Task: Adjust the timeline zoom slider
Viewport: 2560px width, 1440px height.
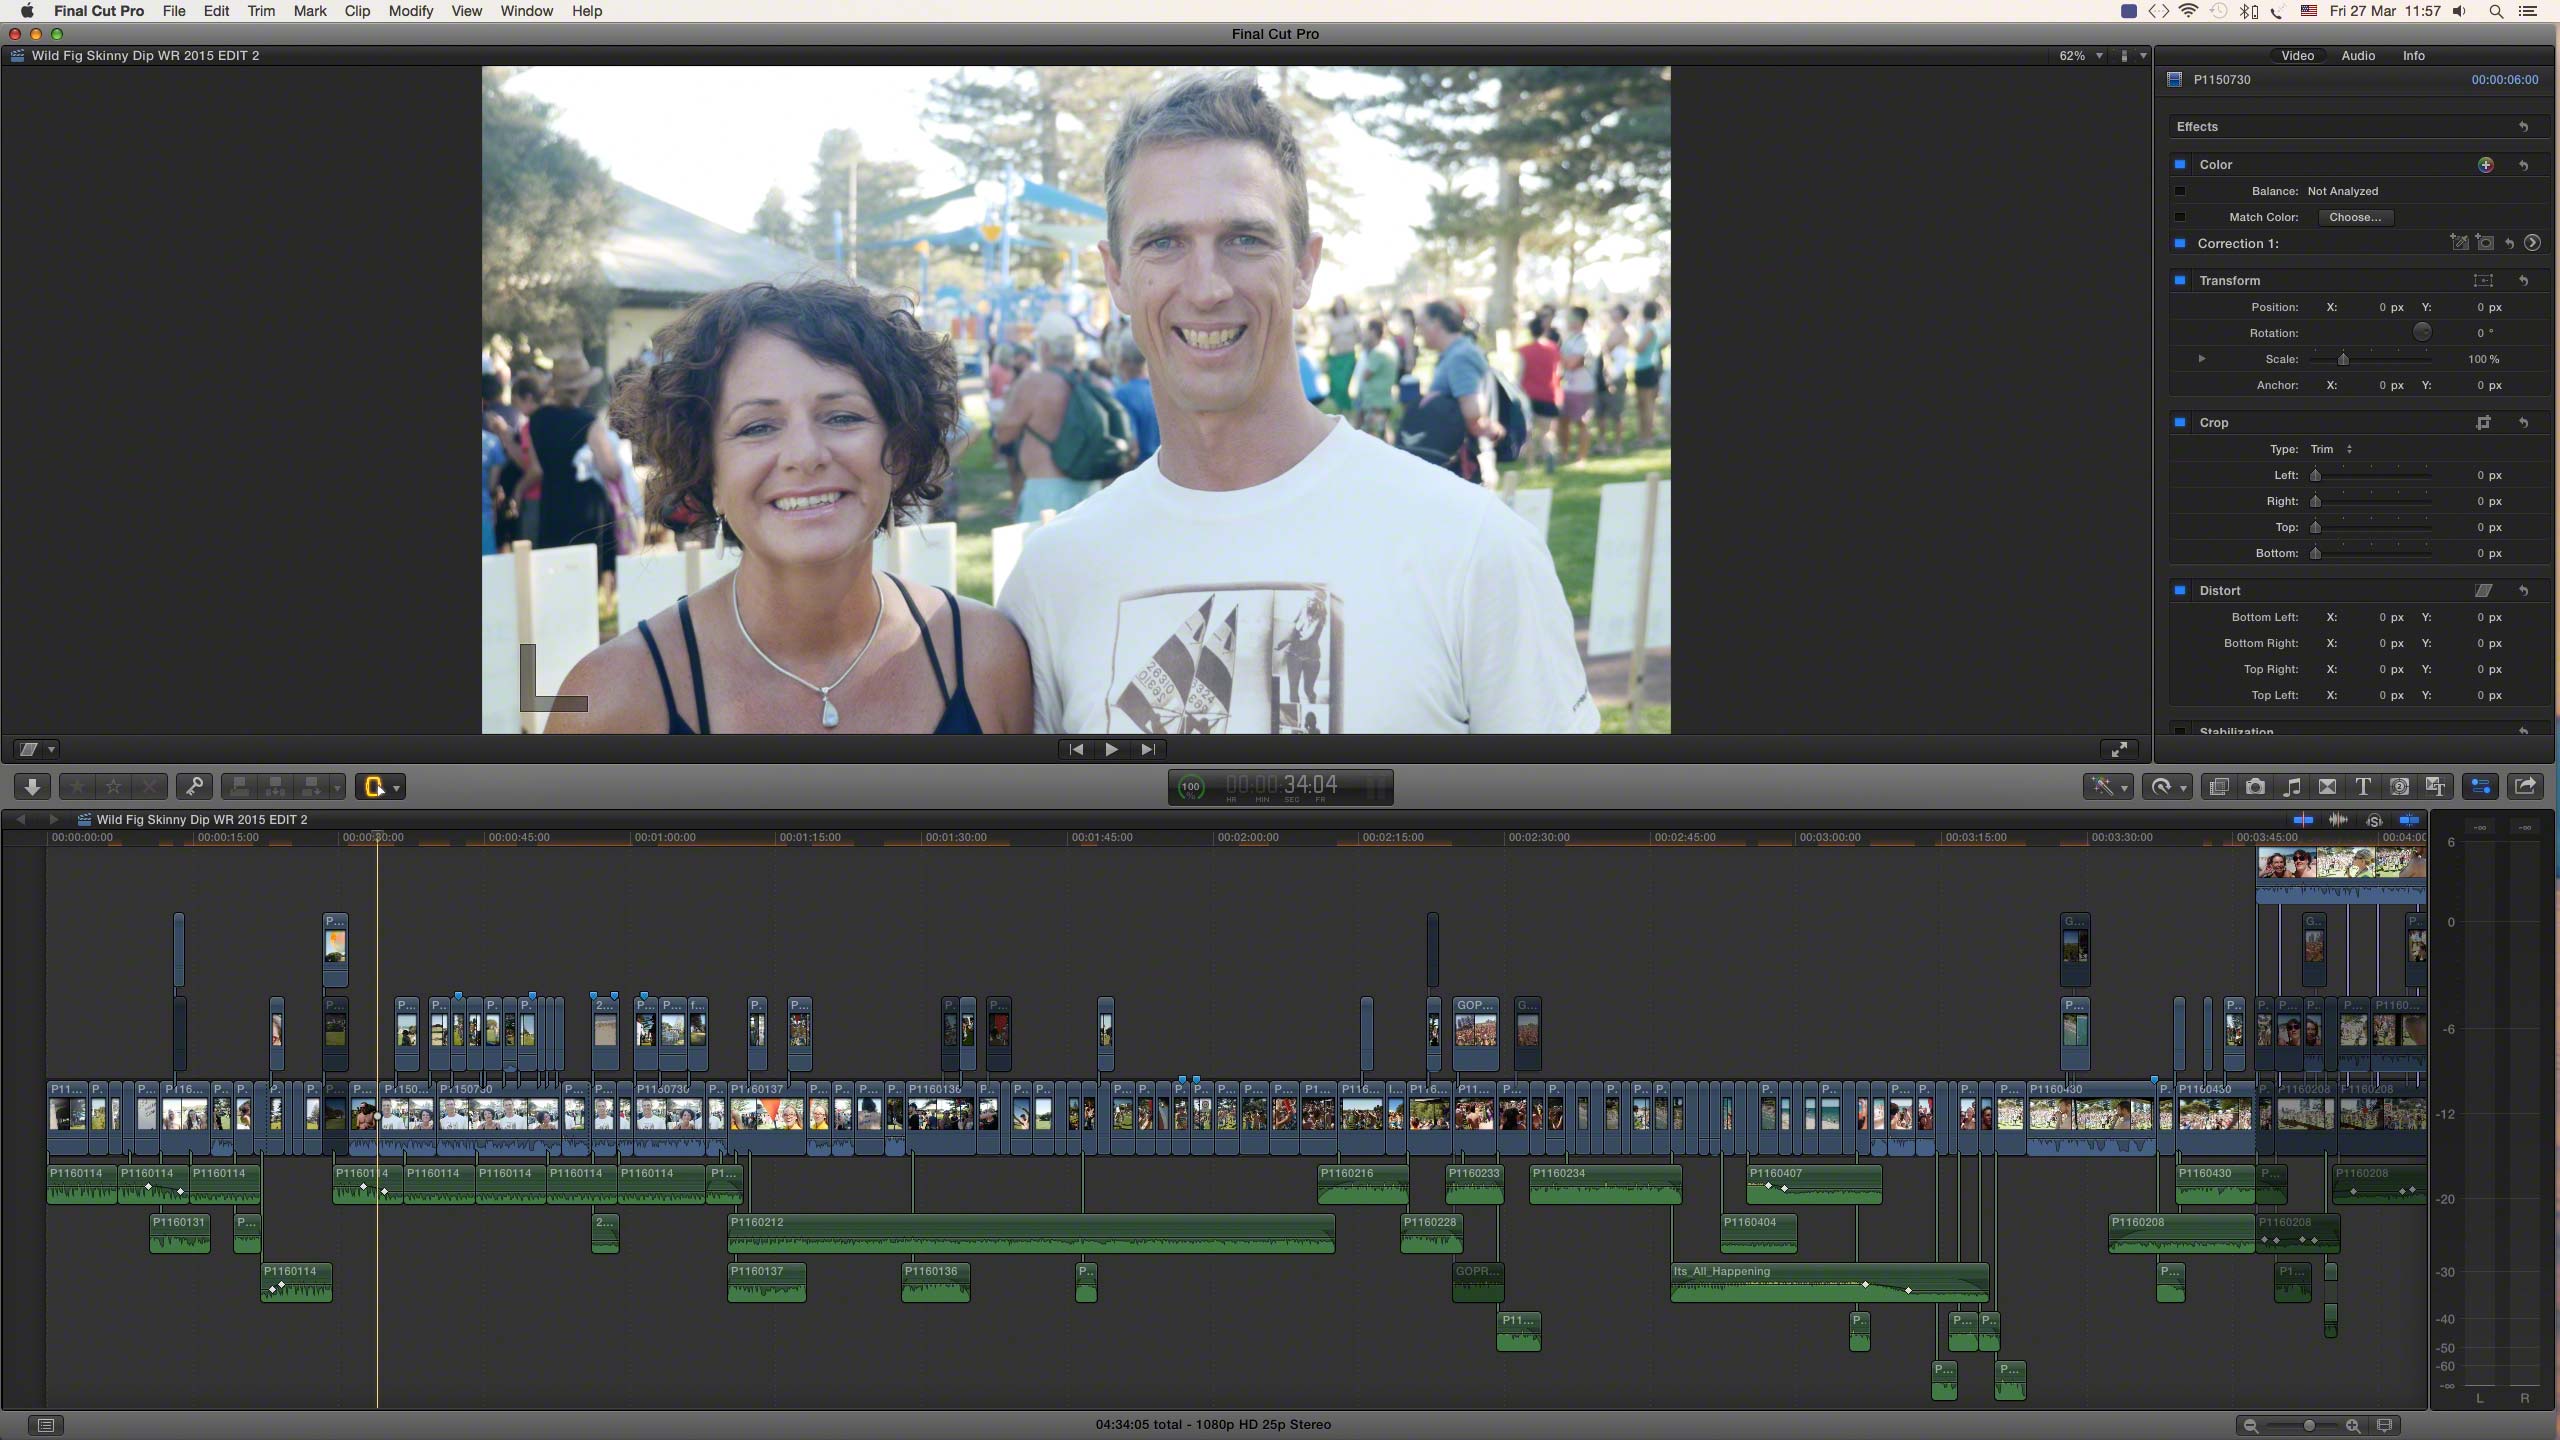Action: [2308, 1425]
